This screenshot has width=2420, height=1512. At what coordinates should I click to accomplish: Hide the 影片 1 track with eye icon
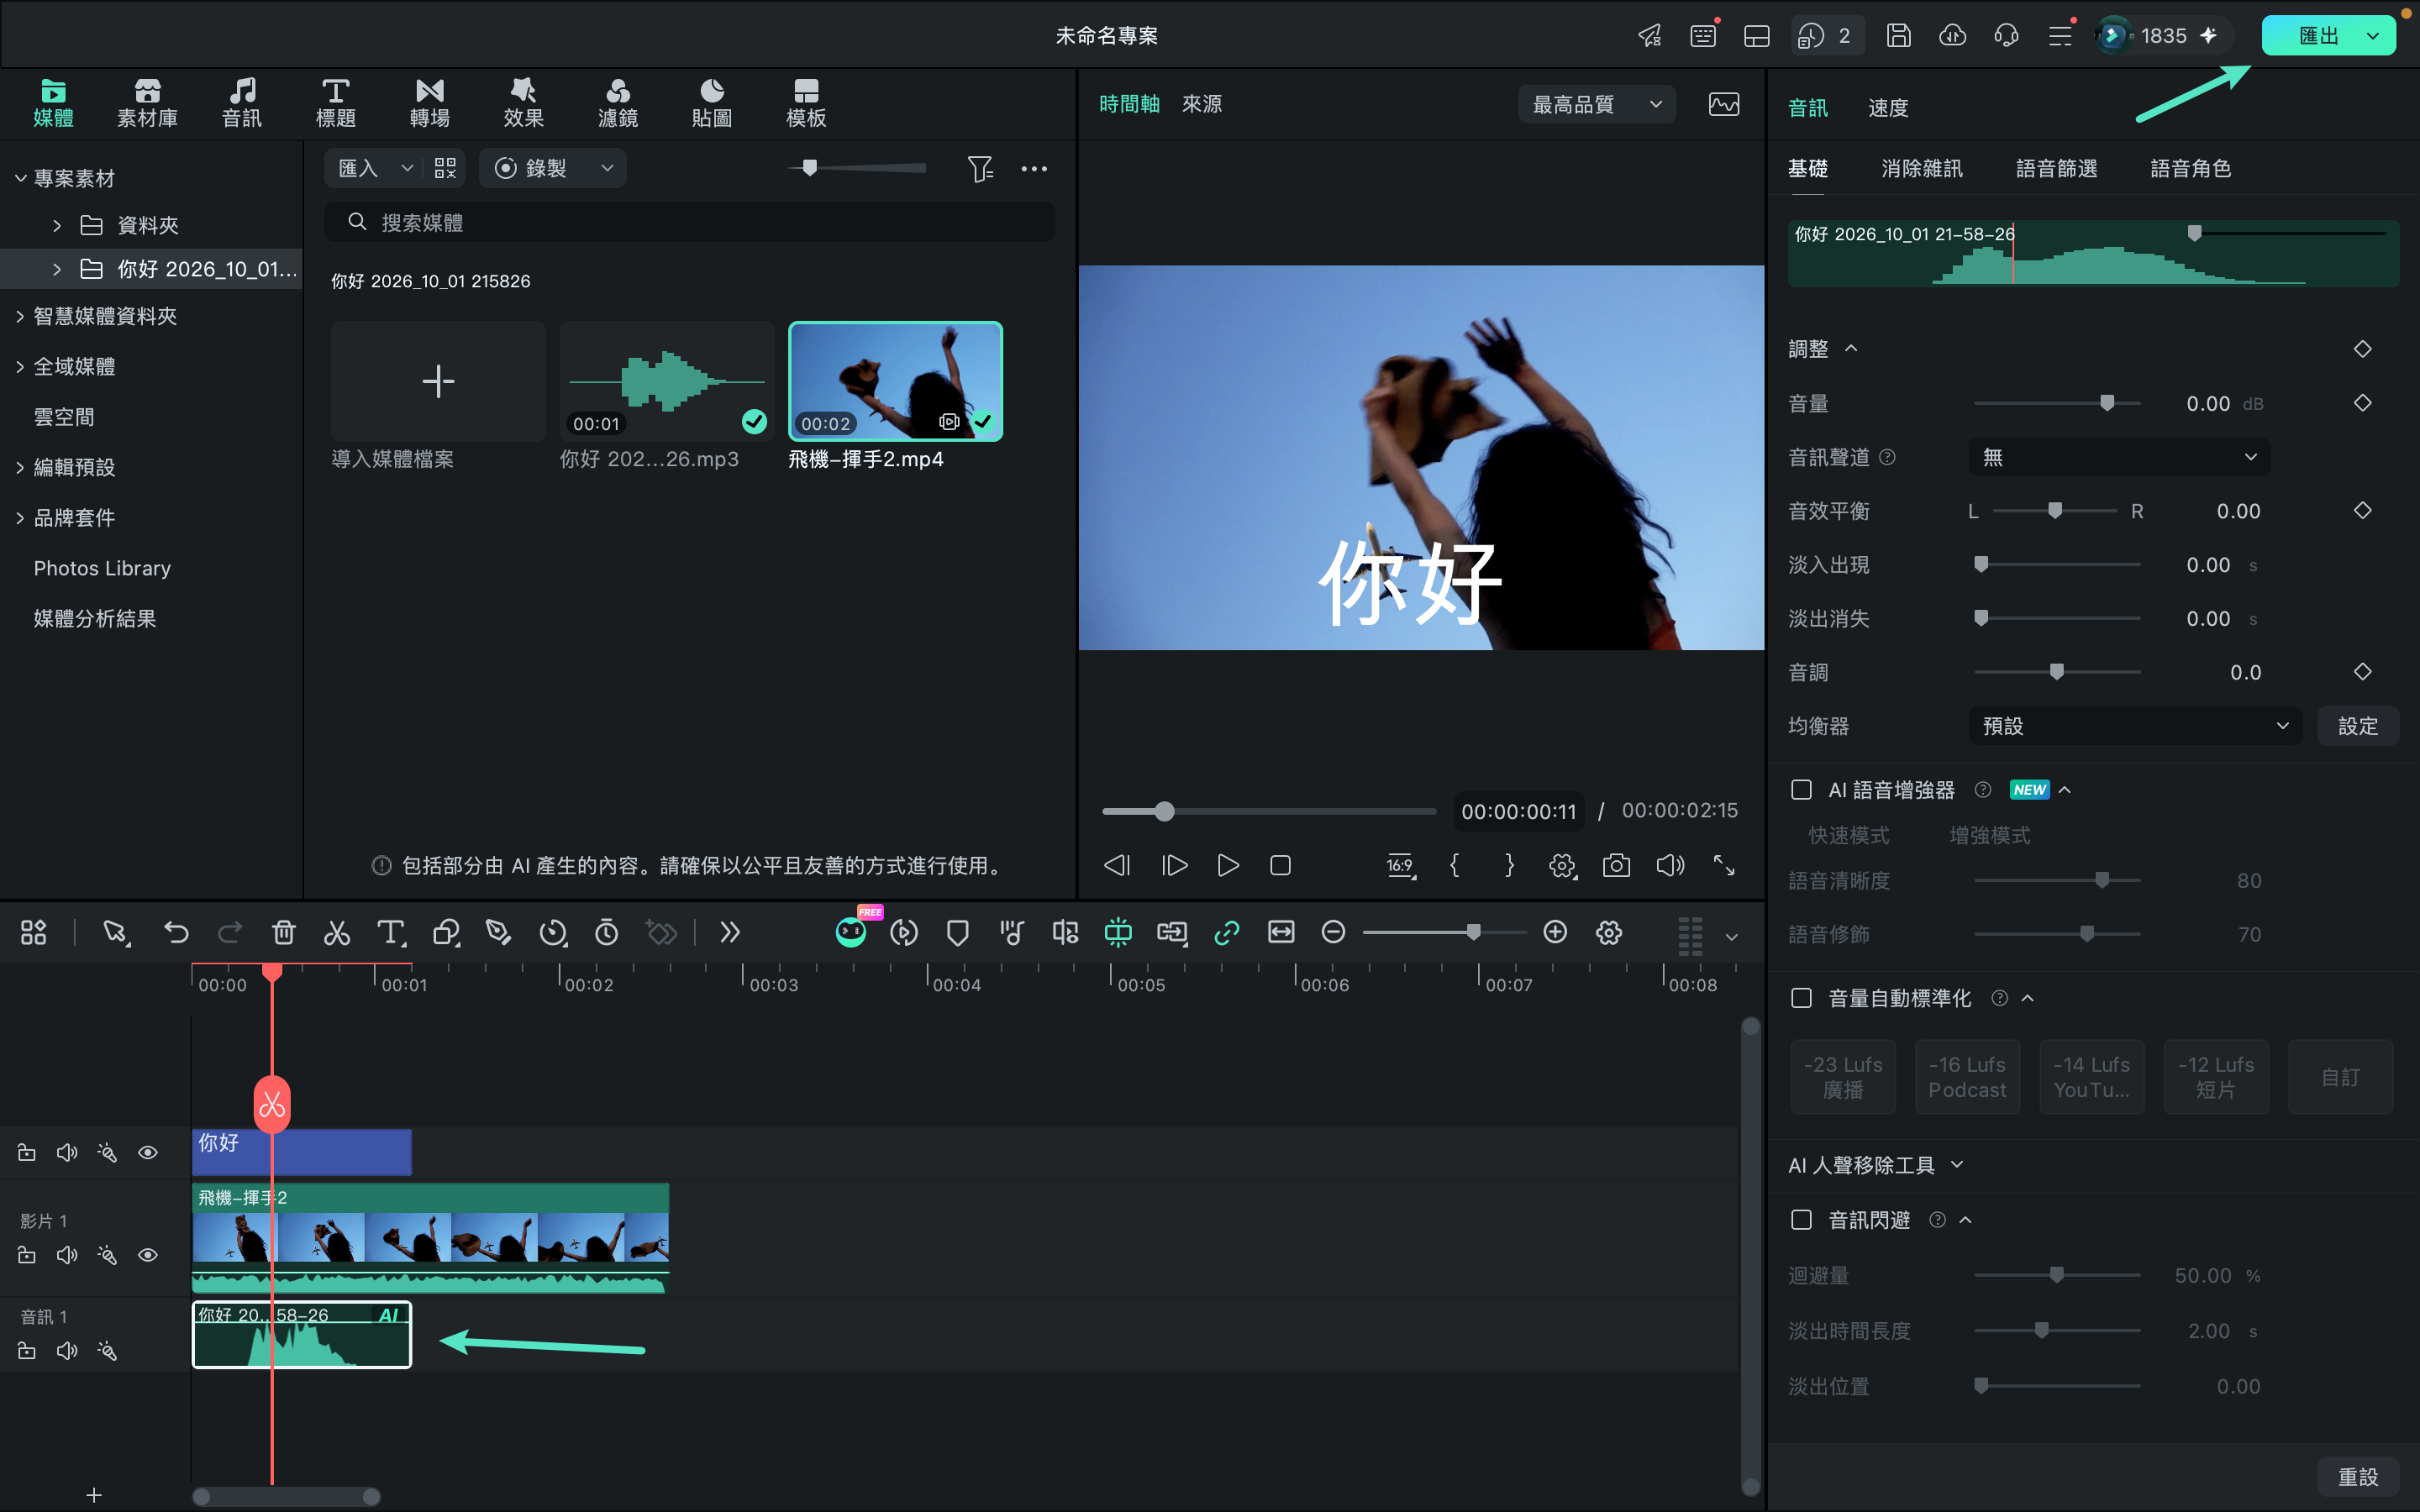[148, 1255]
